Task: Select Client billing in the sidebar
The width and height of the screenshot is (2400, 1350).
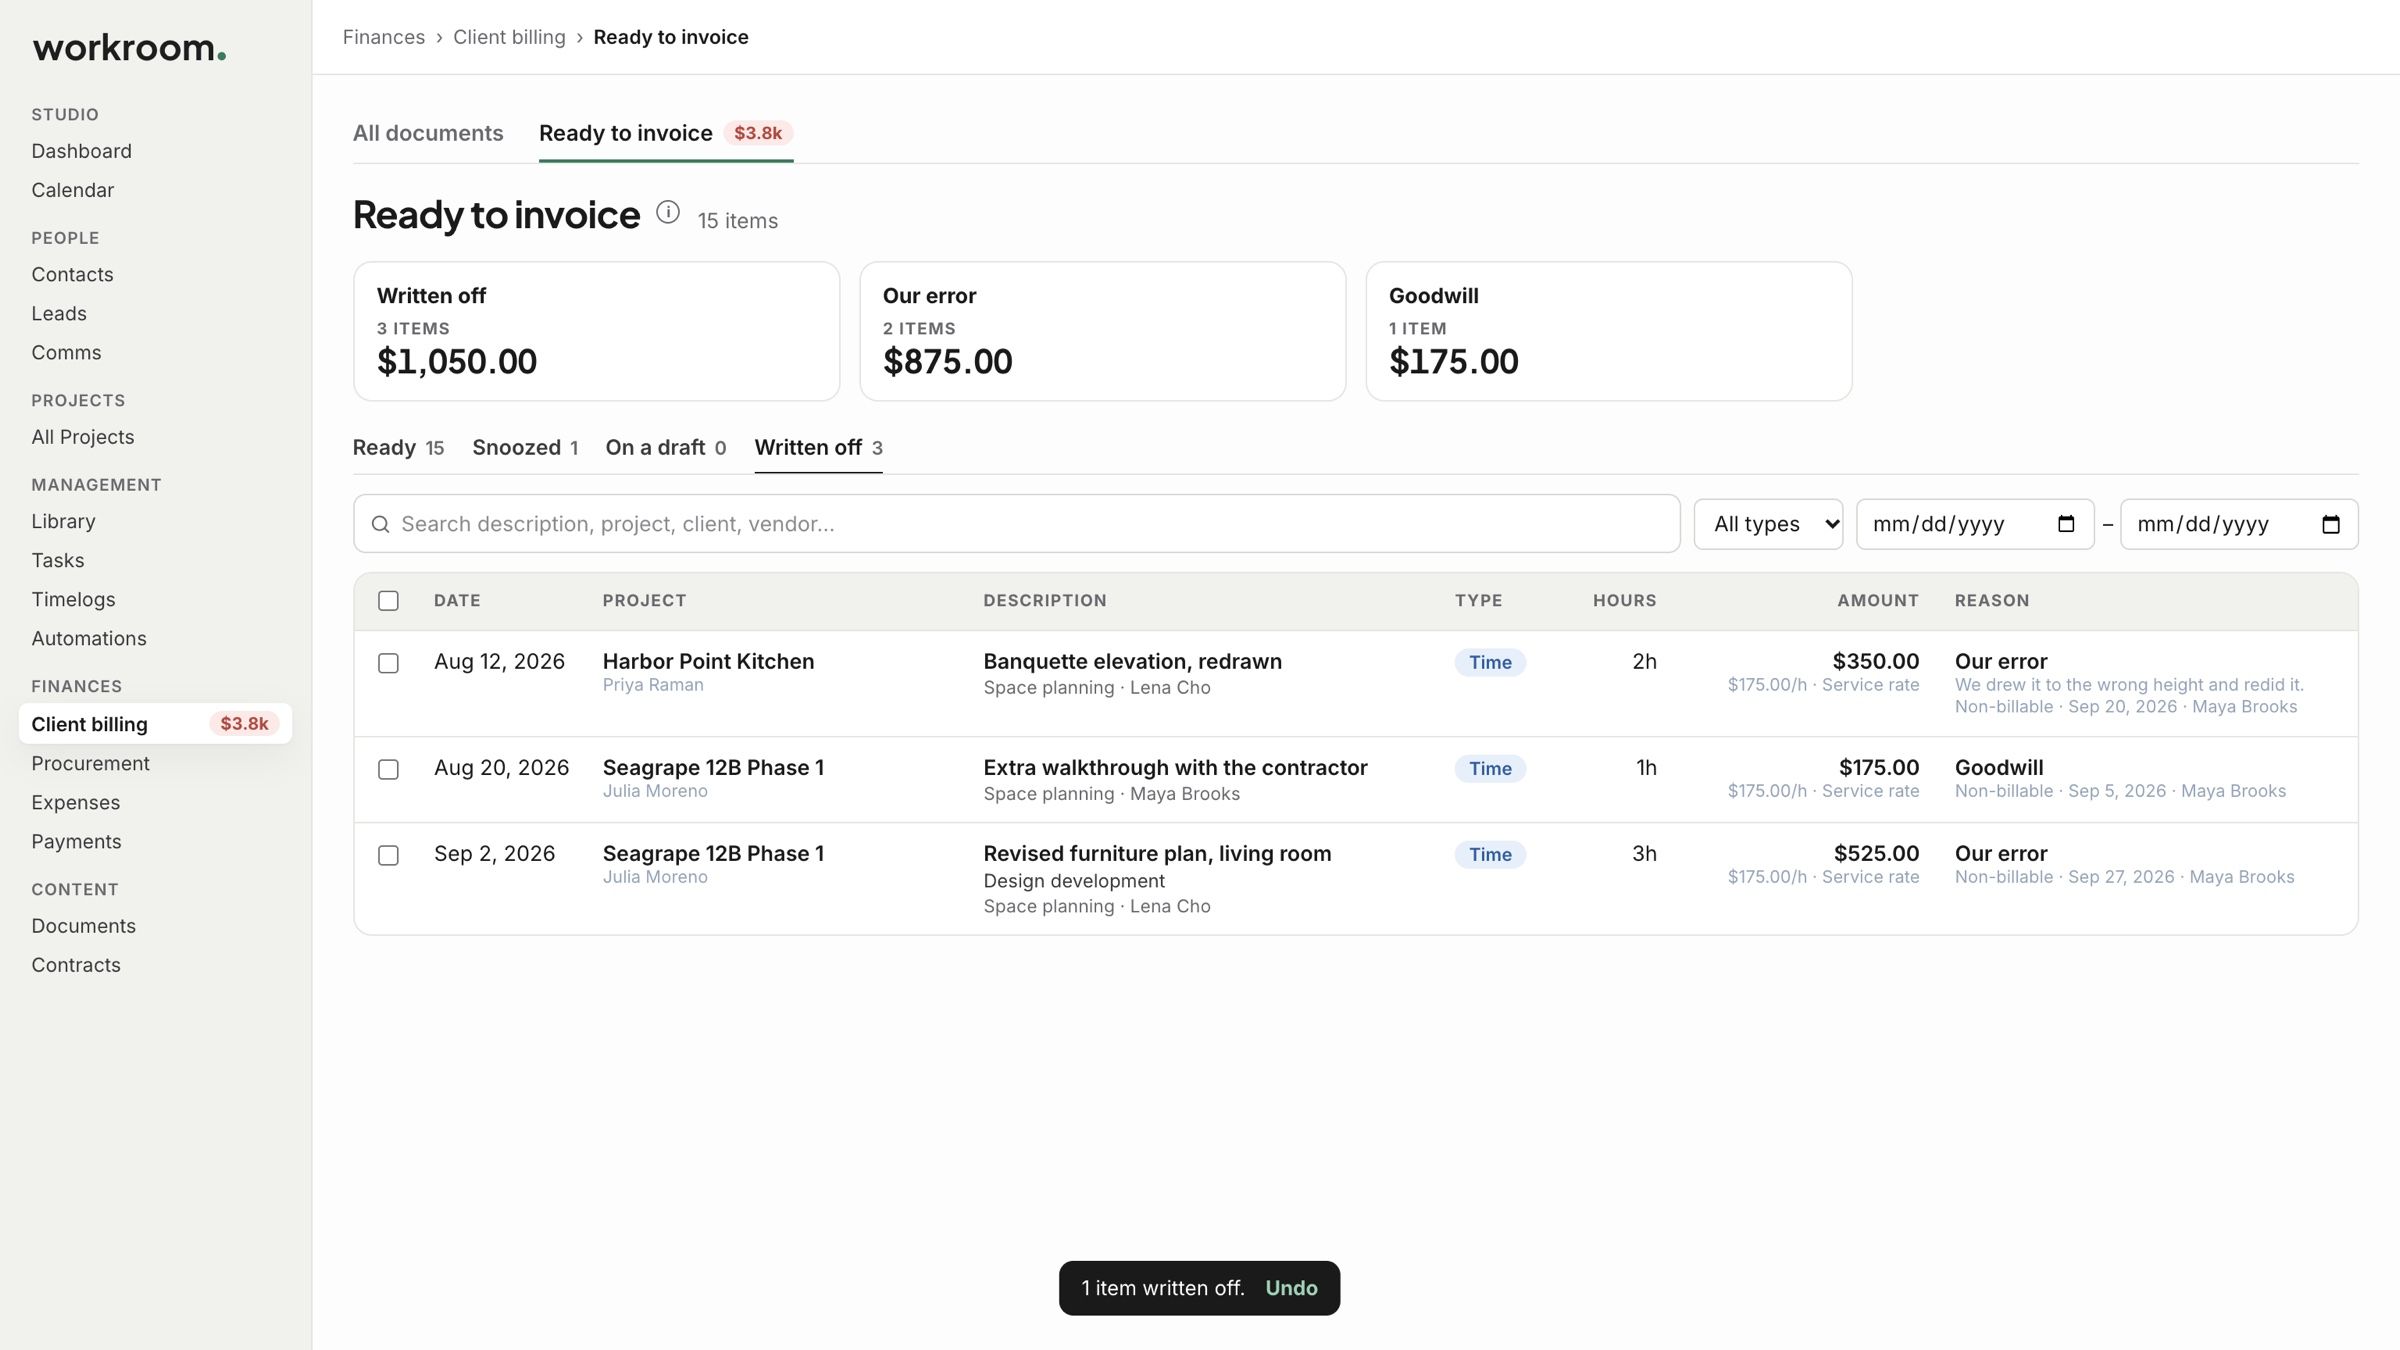Action: (155, 723)
